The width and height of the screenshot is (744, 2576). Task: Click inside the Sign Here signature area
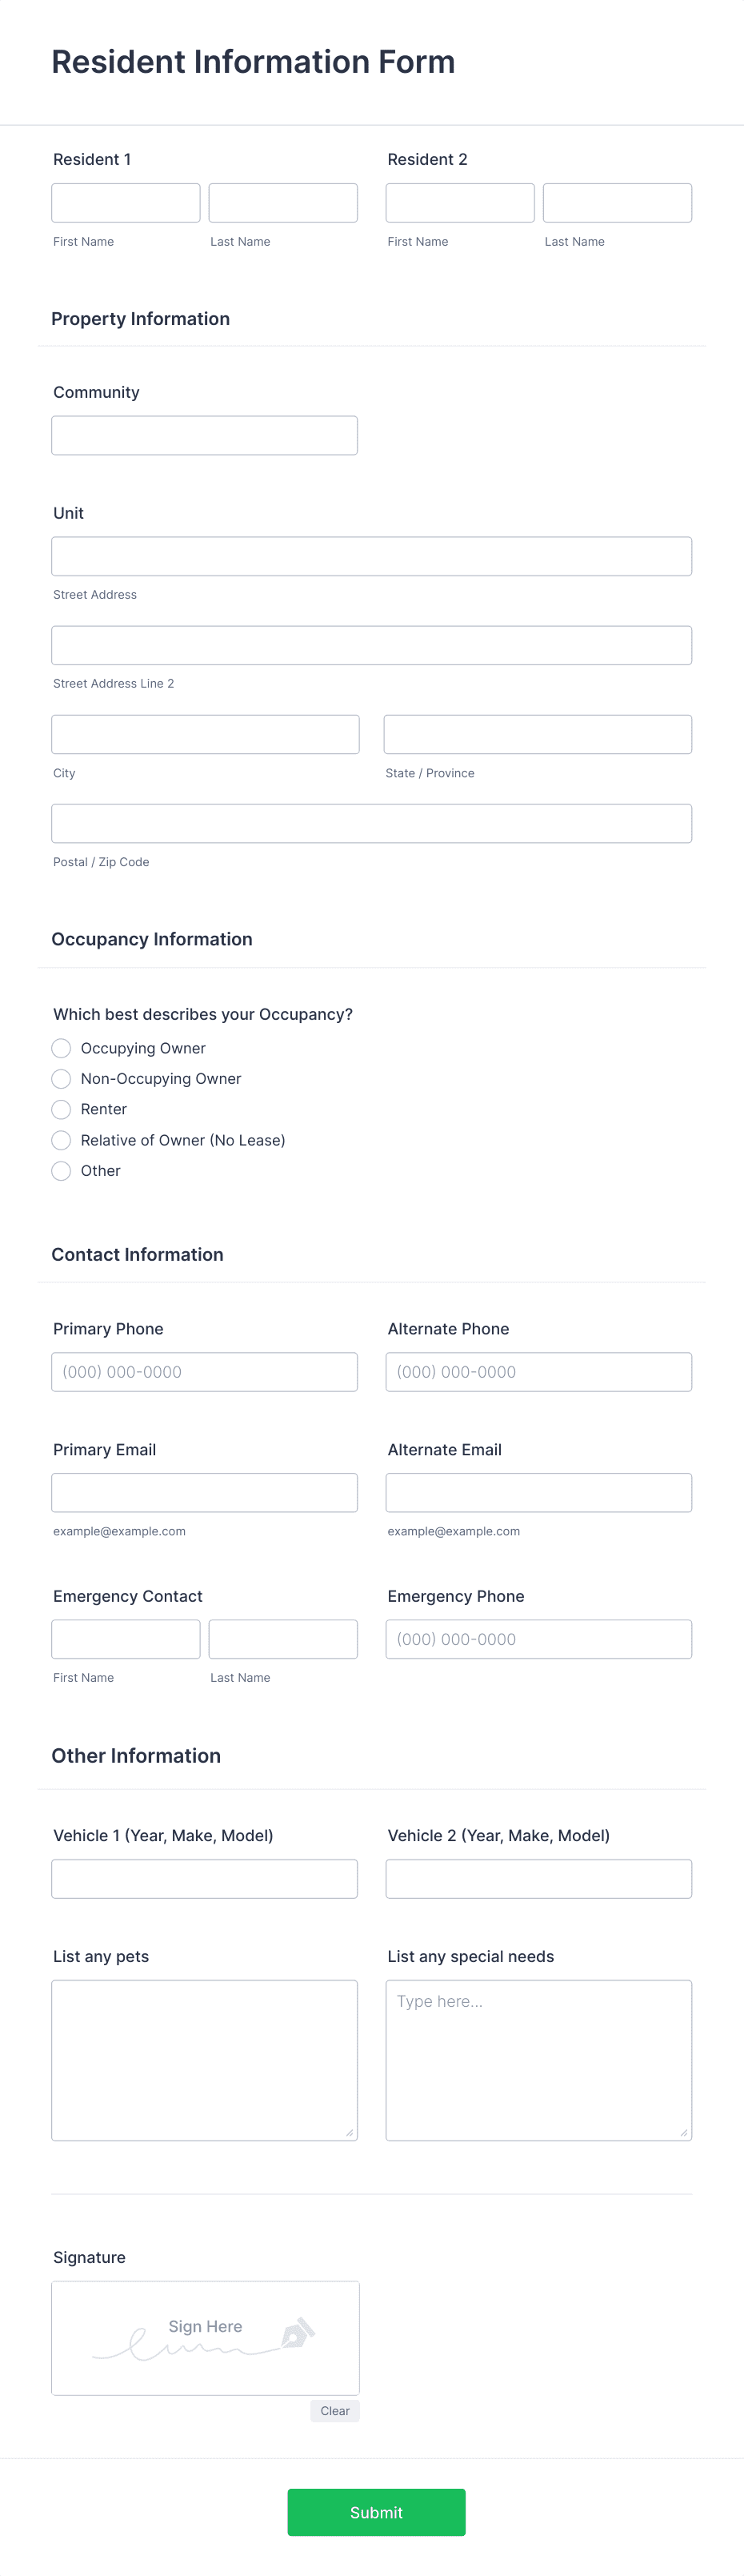pyautogui.click(x=205, y=2338)
